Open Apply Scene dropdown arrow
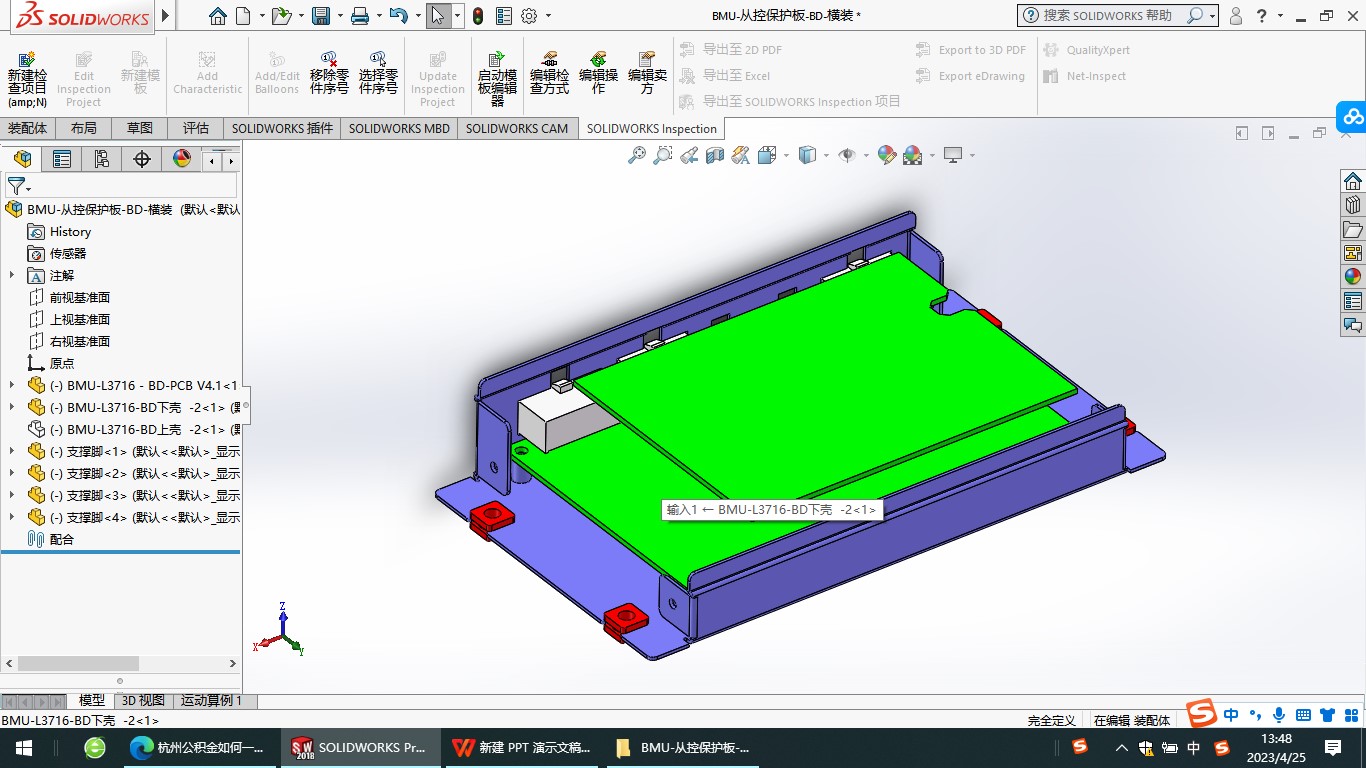Image resolution: width=1366 pixels, height=768 pixels. pos(932,156)
